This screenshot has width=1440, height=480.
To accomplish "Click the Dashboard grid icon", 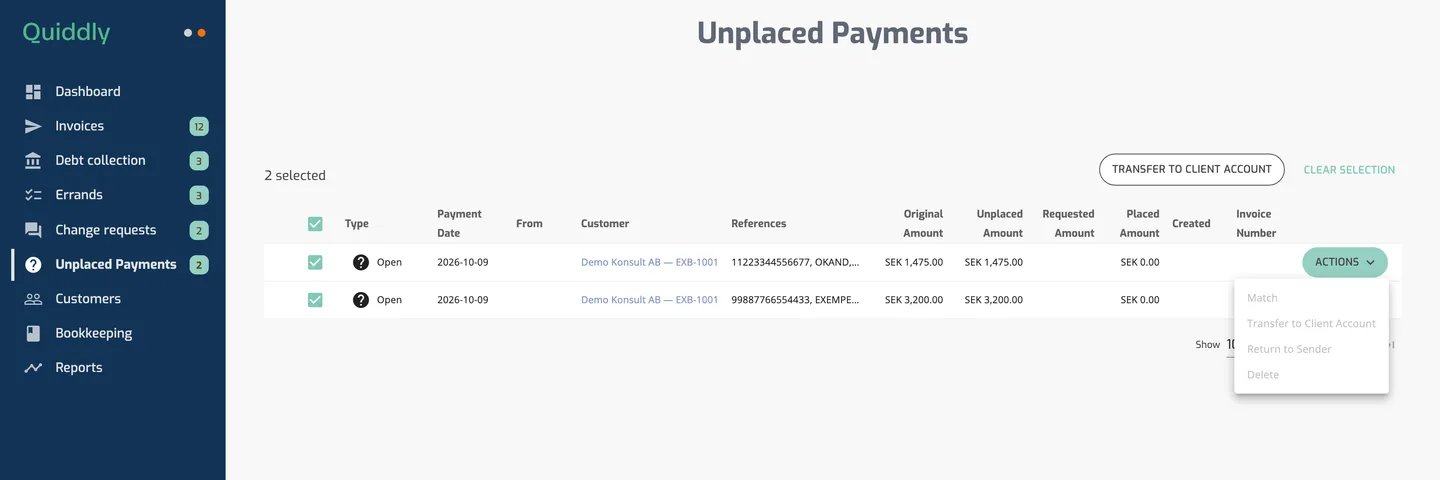I will click(x=33, y=92).
